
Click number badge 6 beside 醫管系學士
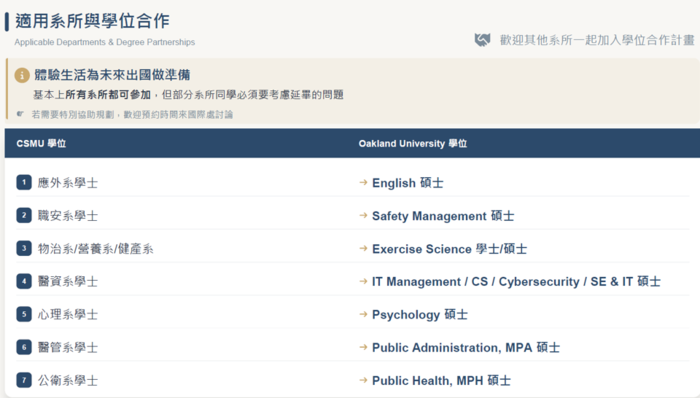[24, 348]
